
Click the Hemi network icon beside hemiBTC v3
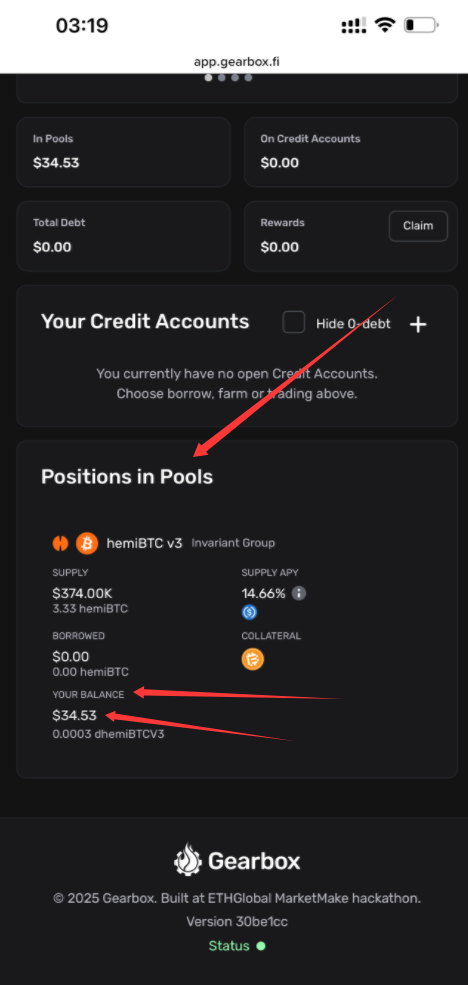coord(60,543)
